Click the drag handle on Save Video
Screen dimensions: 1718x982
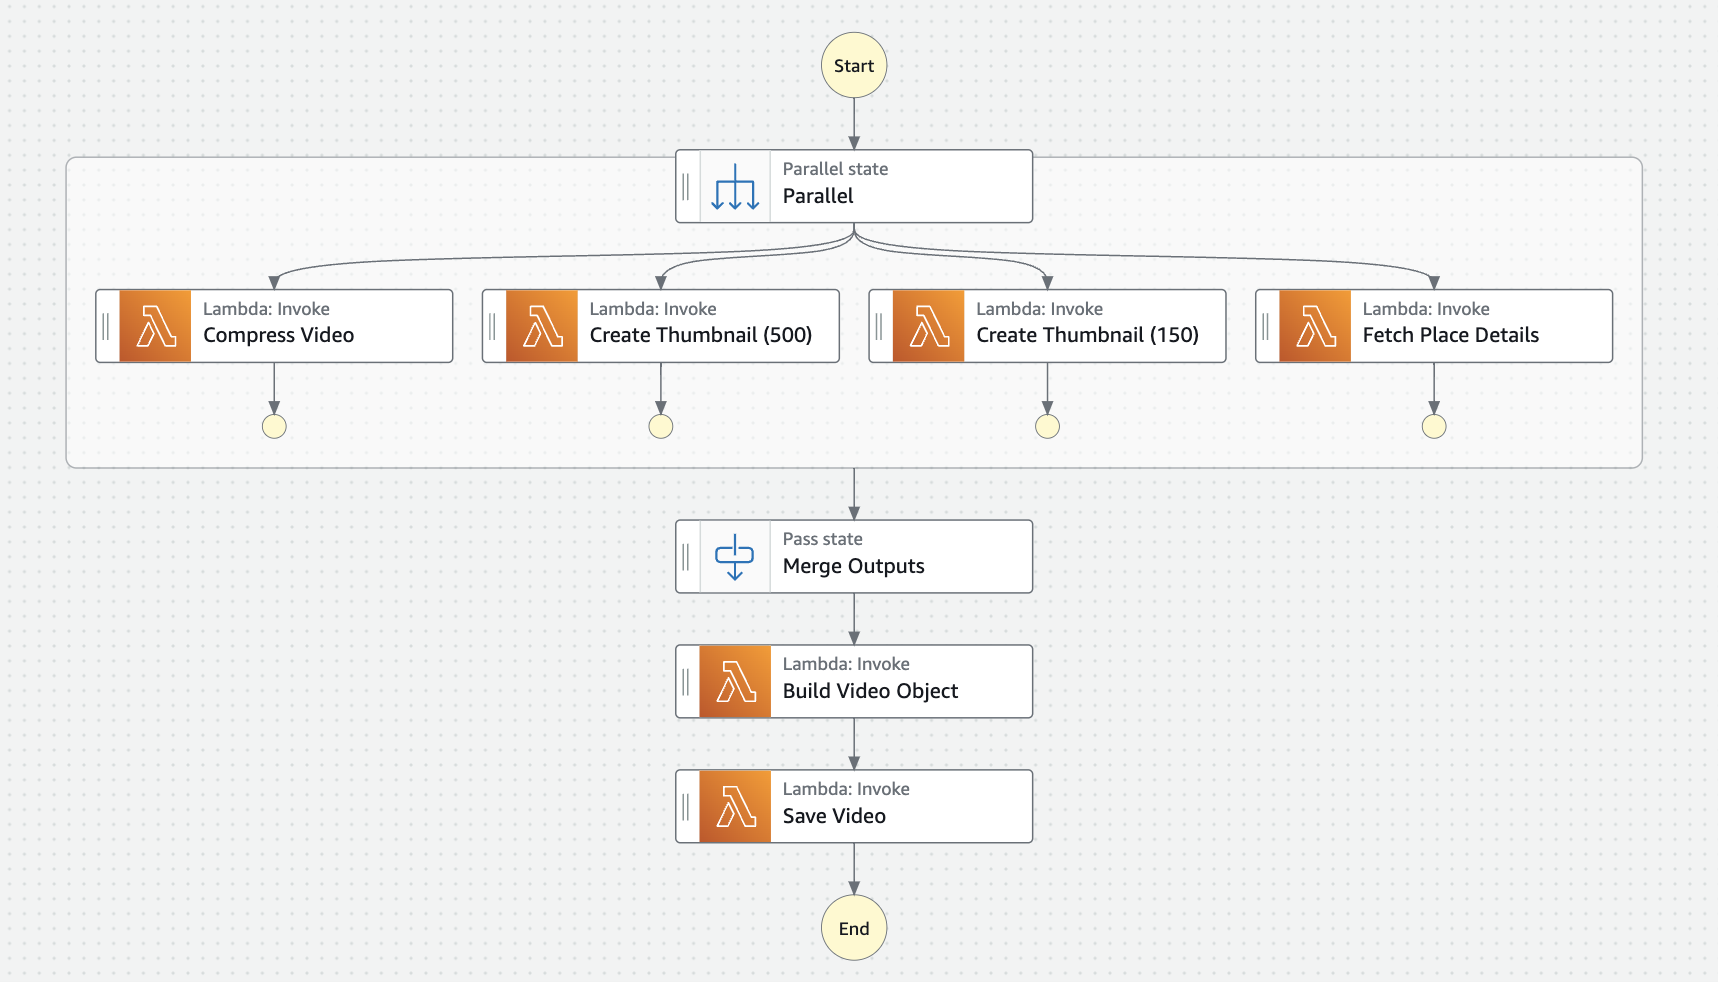(686, 805)
